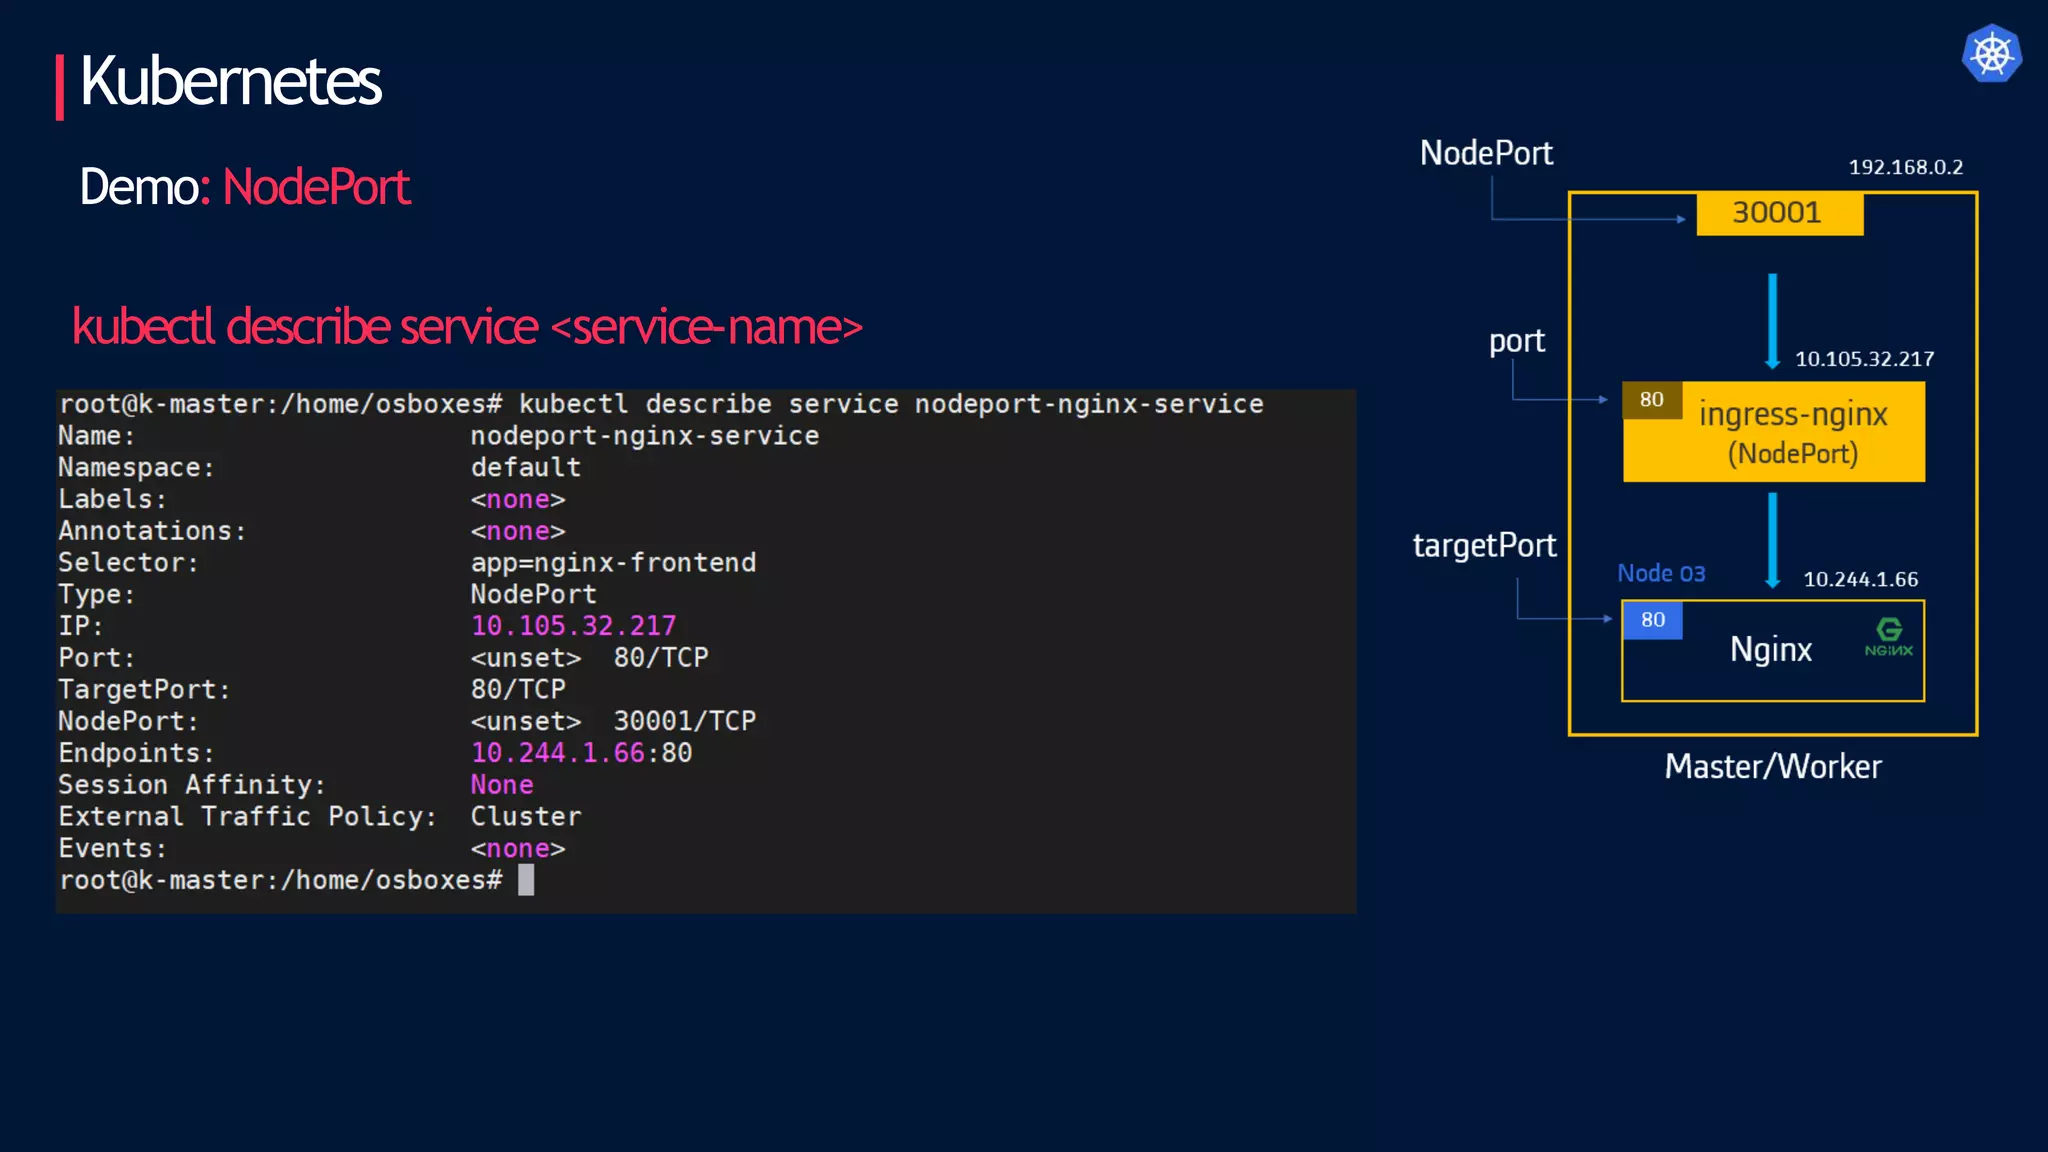Click the terminal cursor at prompt

tap(526, 880)
